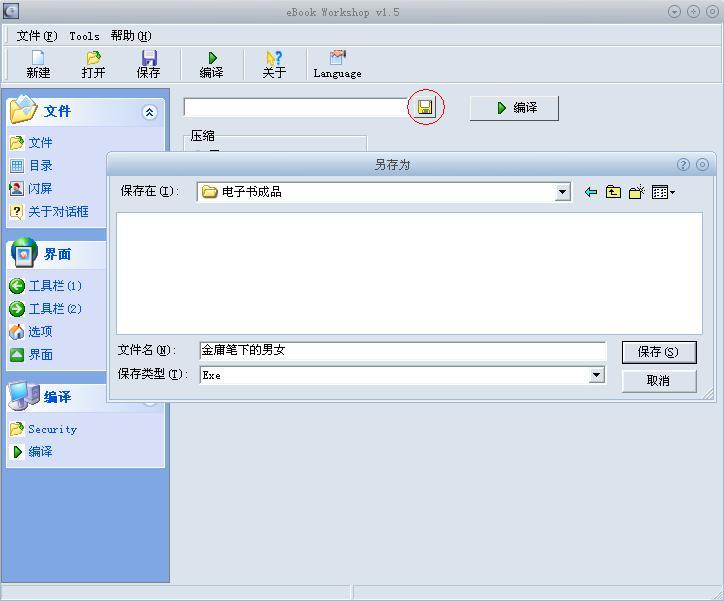Expand the 保存类型 file type dropdown
724x601 pixels.
point(597,375)
